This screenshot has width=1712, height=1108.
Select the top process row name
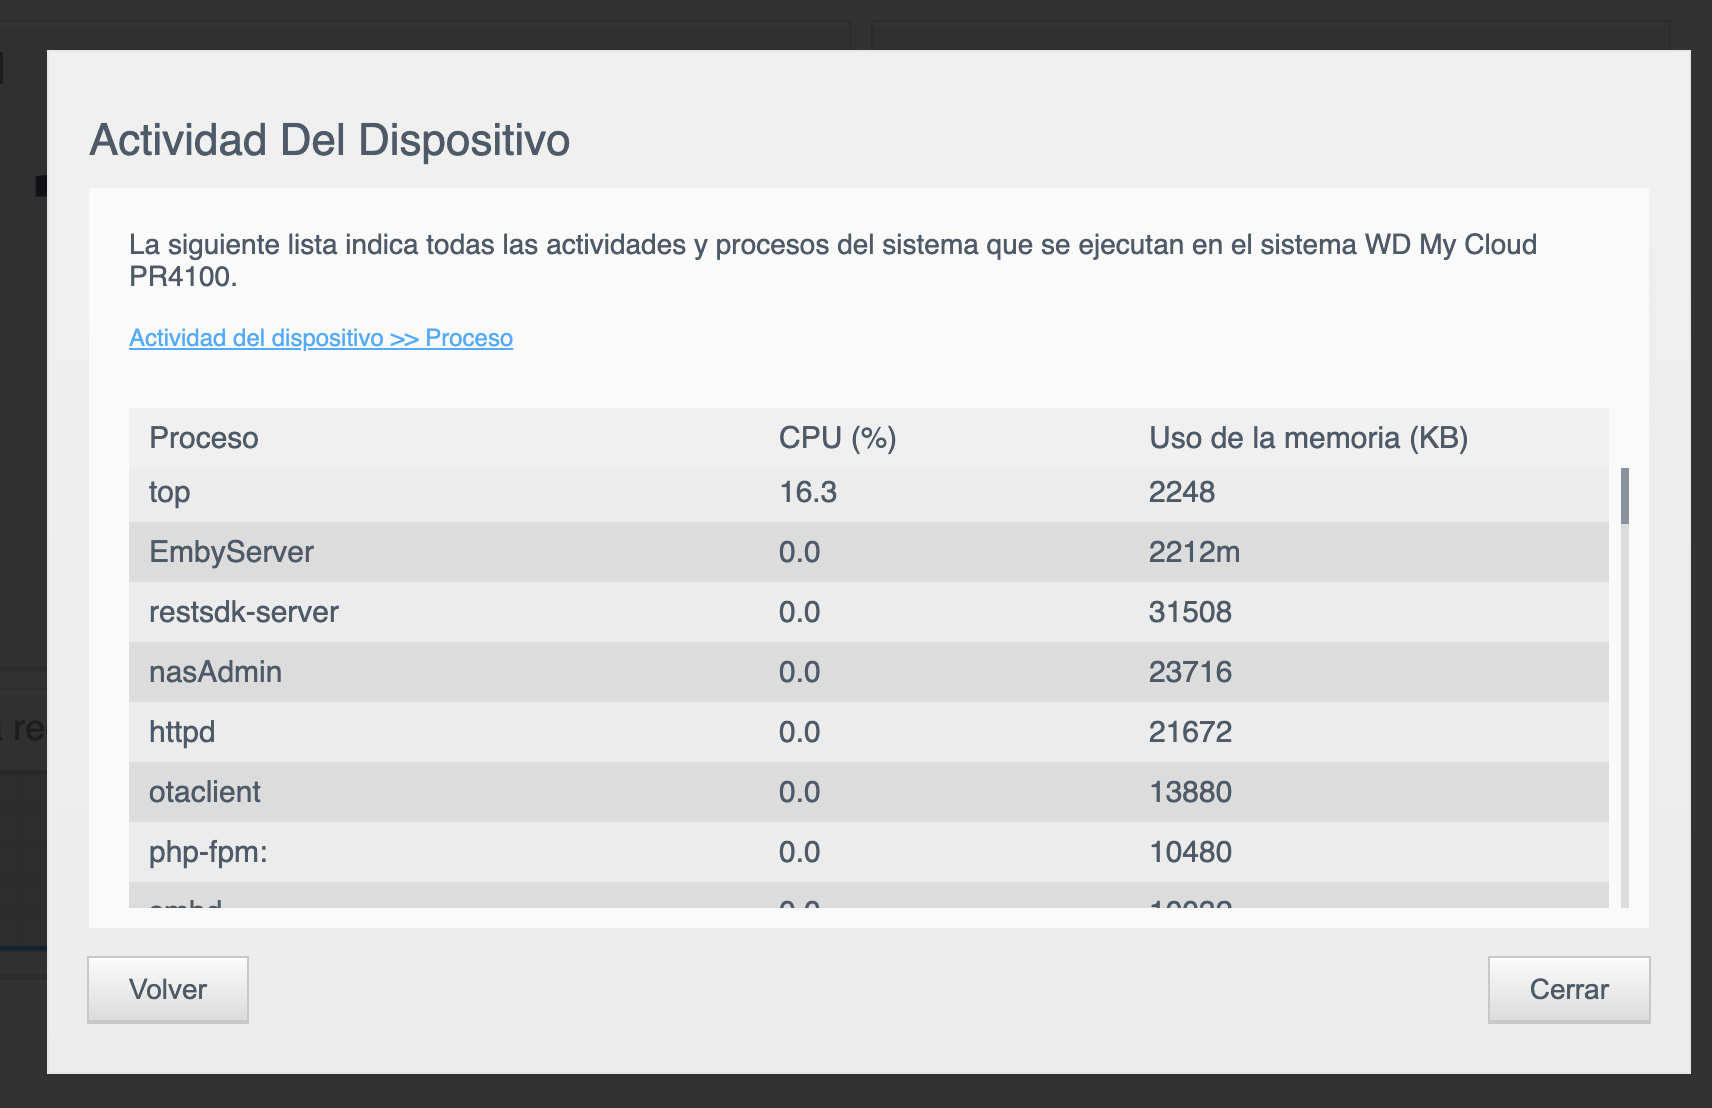click(x=170, y=492)
